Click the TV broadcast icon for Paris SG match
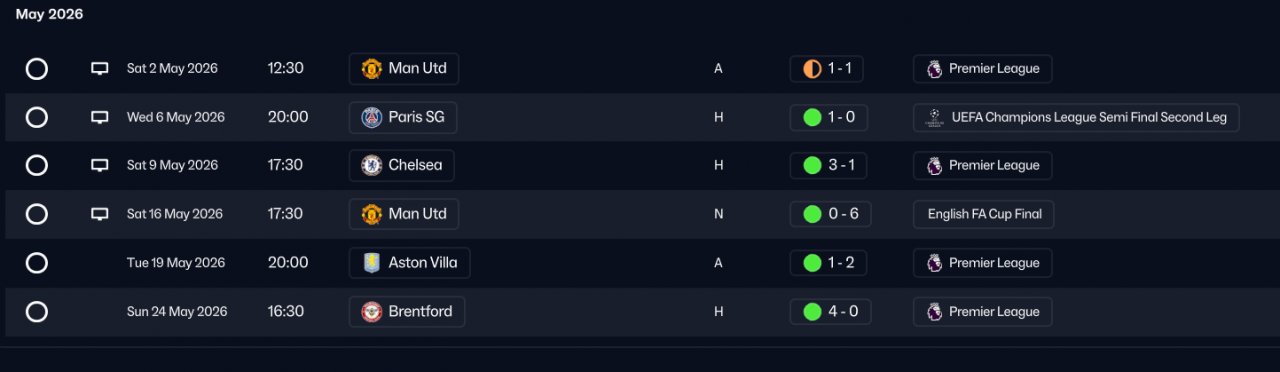Screen dimensions: 1280x372 point(99,117)
